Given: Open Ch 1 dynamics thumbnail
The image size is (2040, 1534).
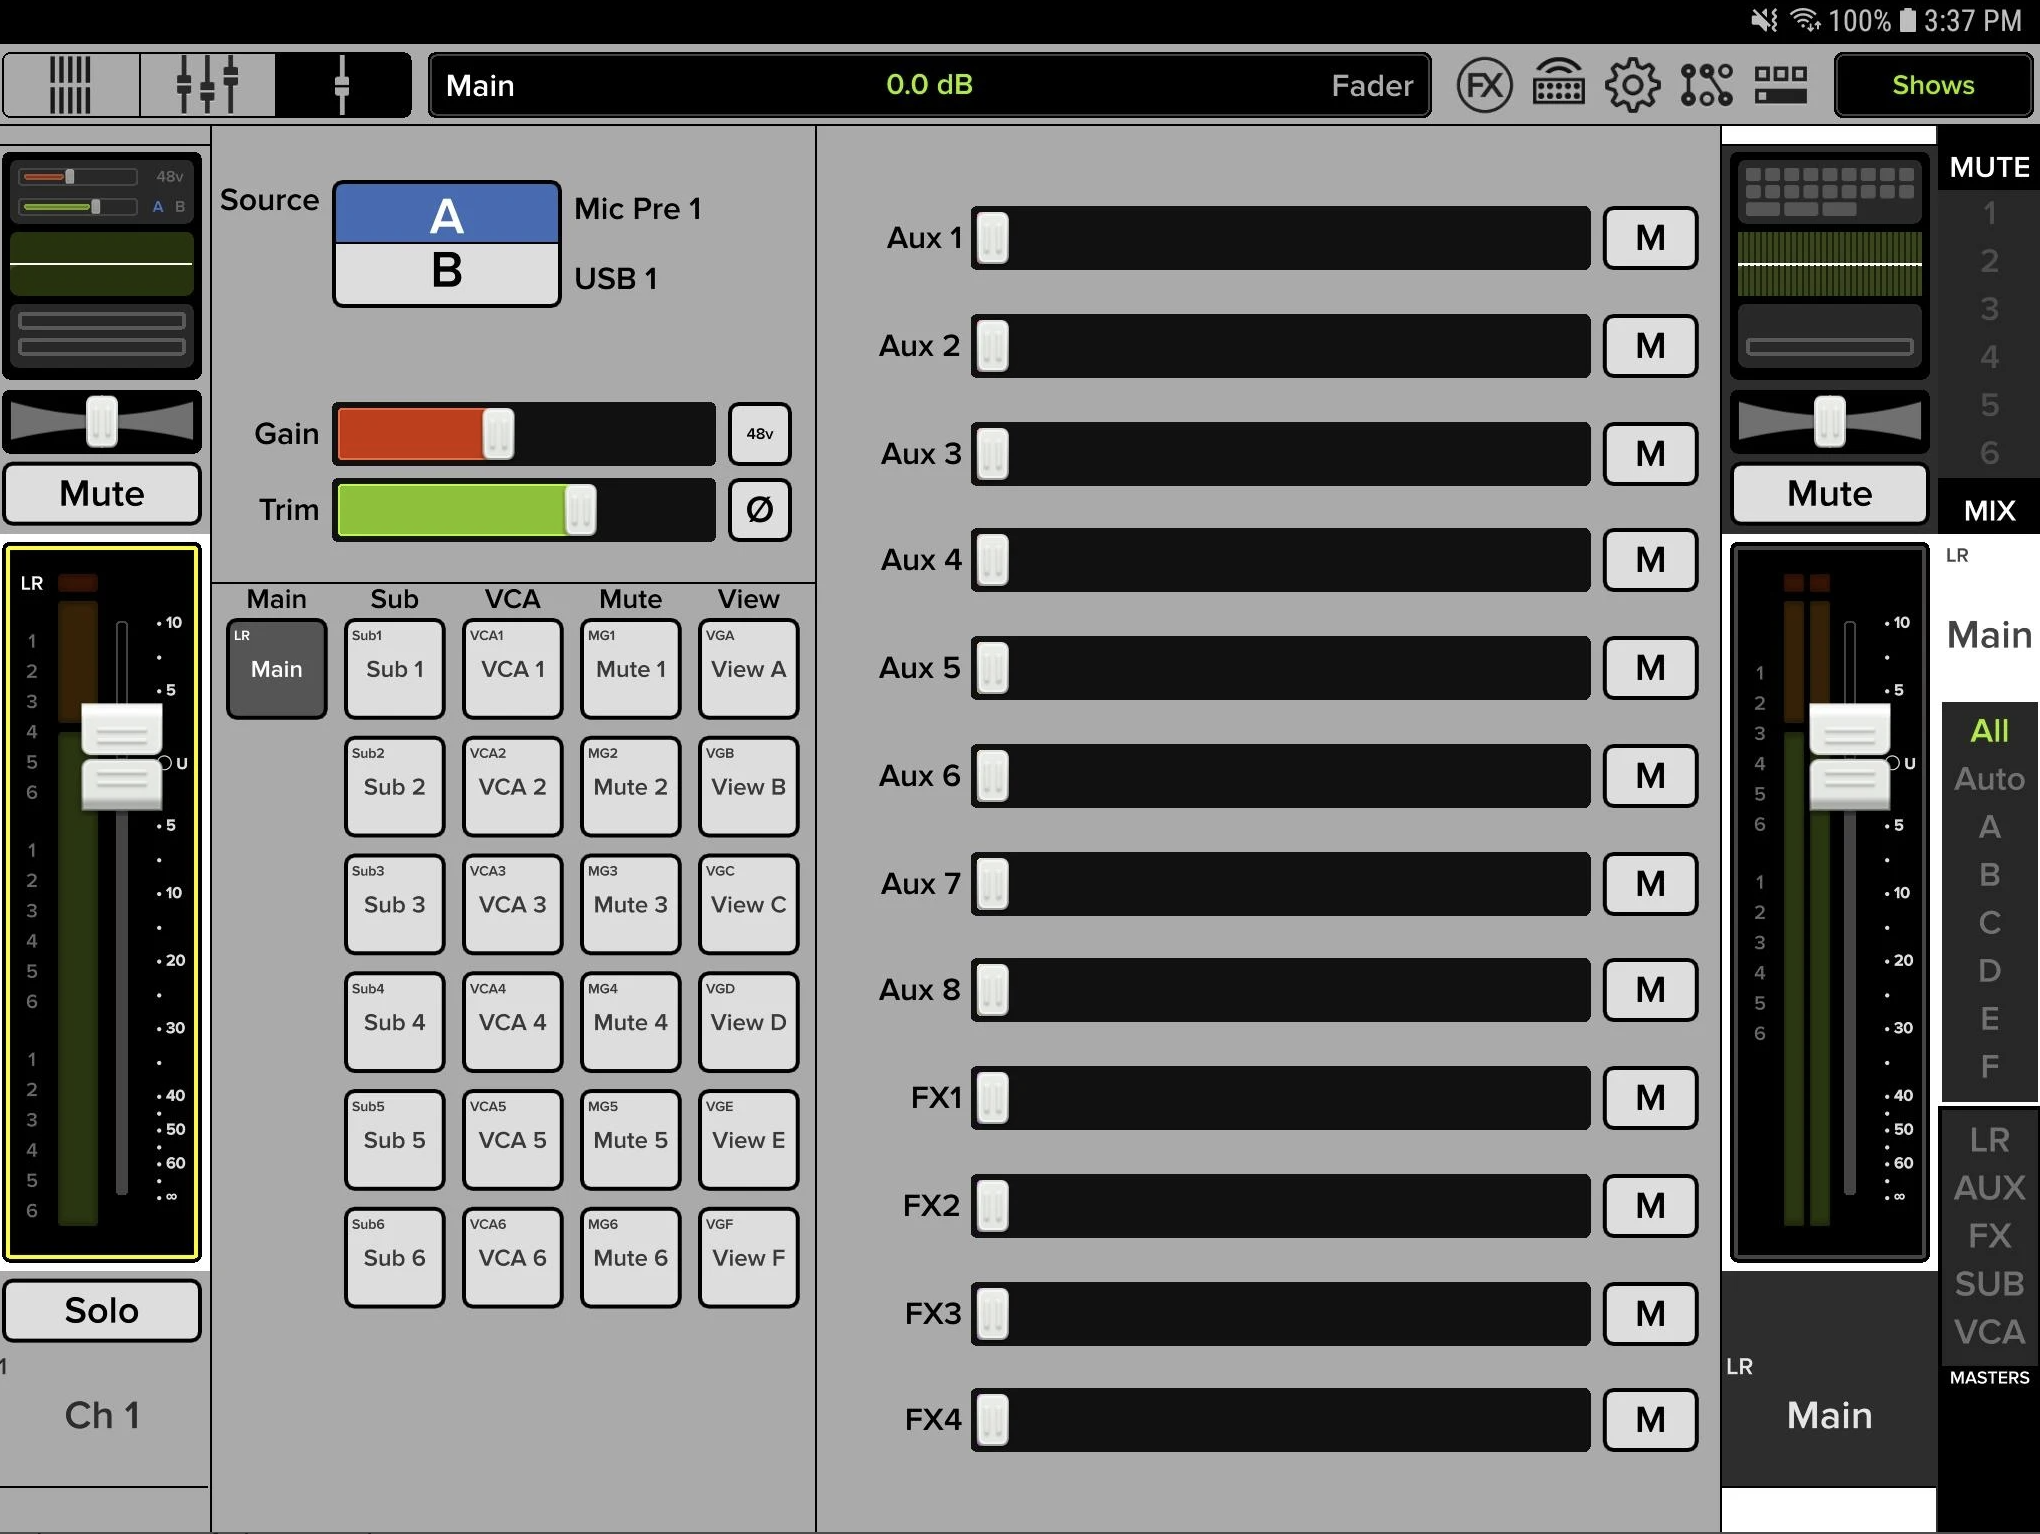Looking at the screenshot, I should (x=101, y=334).
